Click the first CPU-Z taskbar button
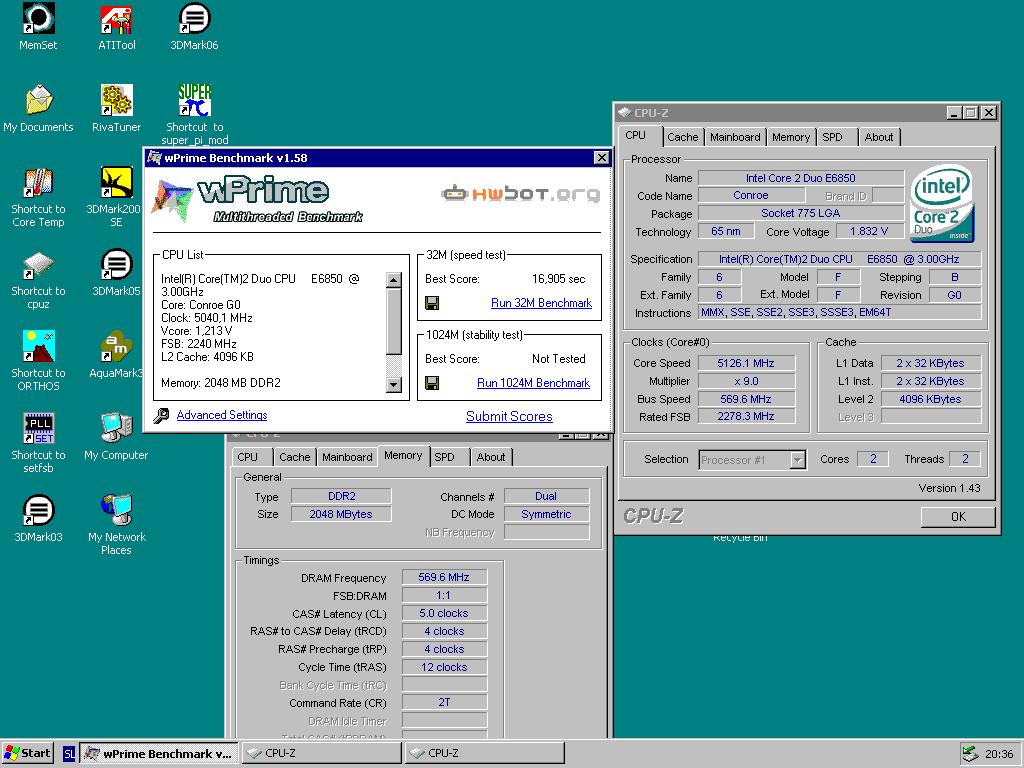The width and height of the screenshot is (1024, 768). tap(321, 753)
